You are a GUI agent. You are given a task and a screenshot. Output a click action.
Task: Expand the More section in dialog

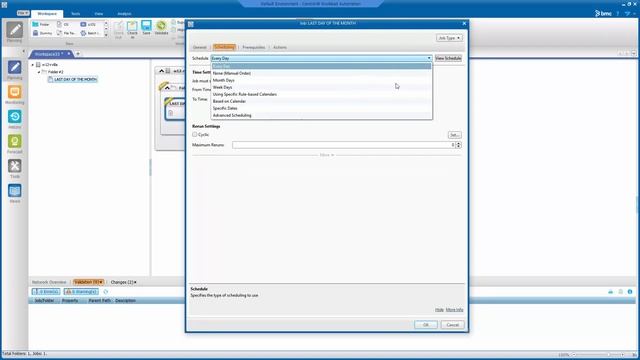327,155
